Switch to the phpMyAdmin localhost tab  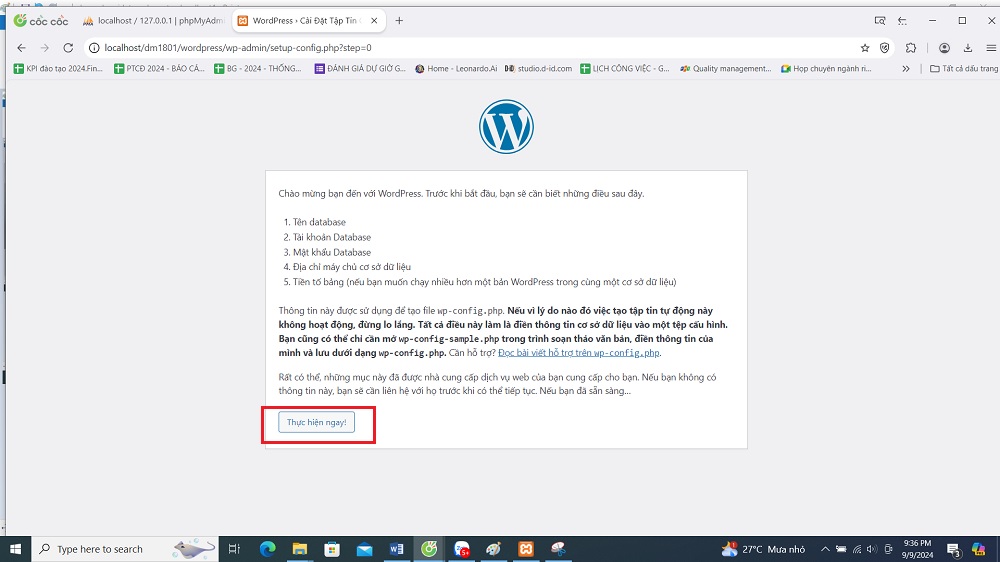click(x=153, y=20)
